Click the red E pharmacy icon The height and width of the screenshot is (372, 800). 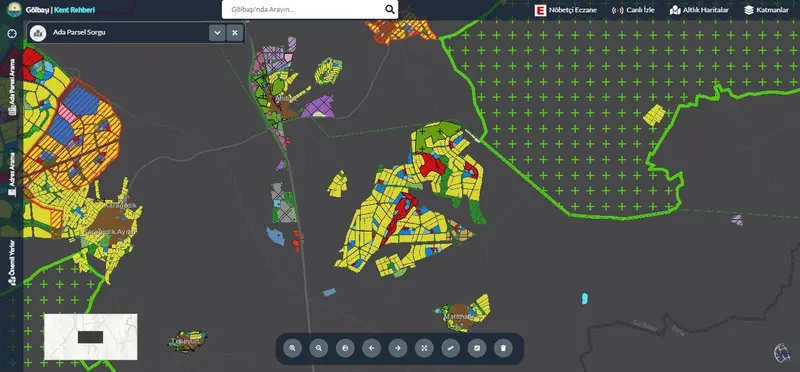540,10
